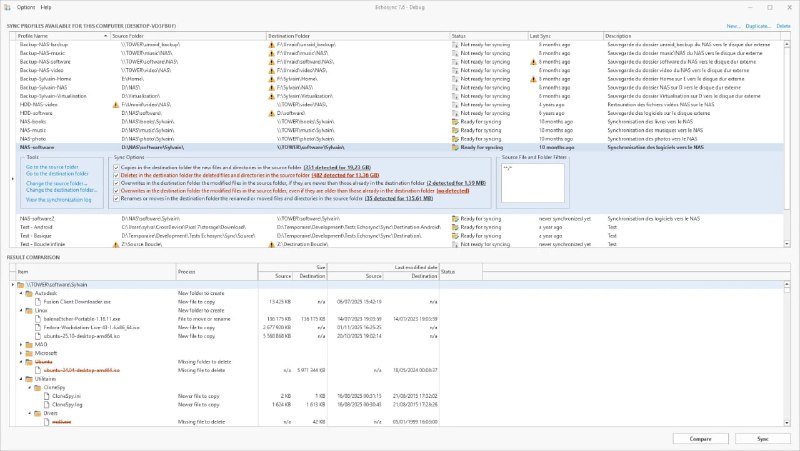
Task: Click the Sync button
Action: (763, 439)
